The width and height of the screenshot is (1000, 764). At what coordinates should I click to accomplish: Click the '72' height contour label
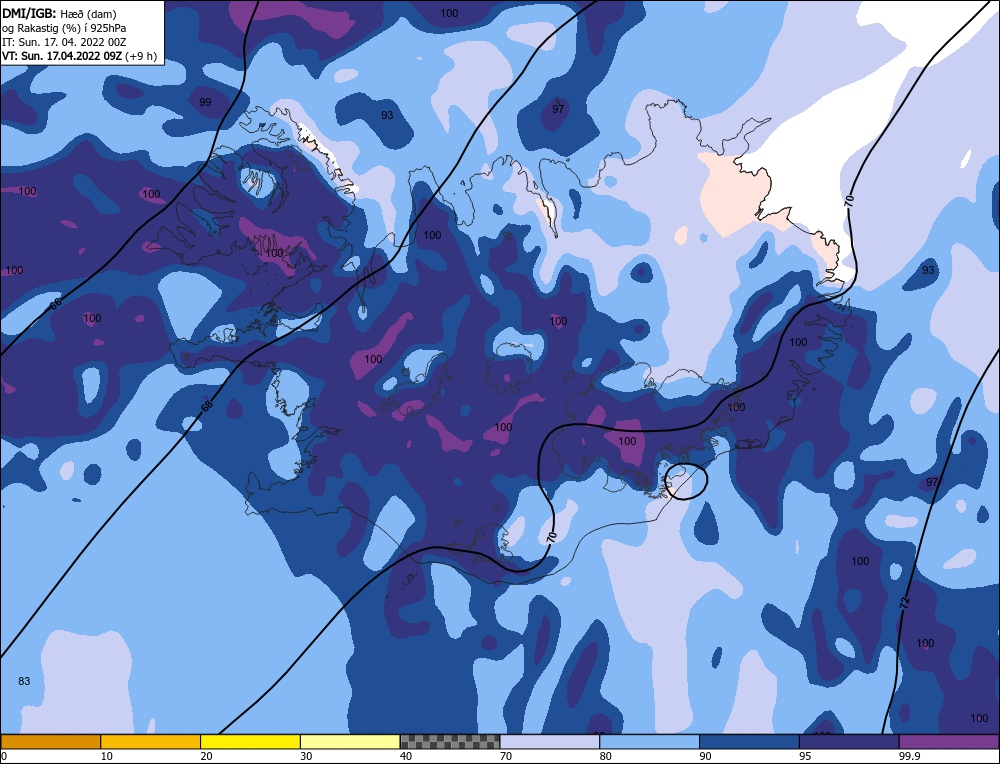pos(904,603)
